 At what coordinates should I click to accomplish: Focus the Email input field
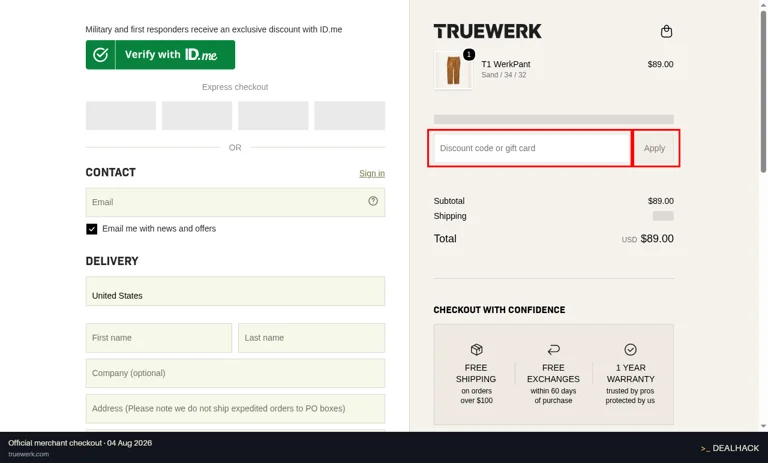coord(235,202)
